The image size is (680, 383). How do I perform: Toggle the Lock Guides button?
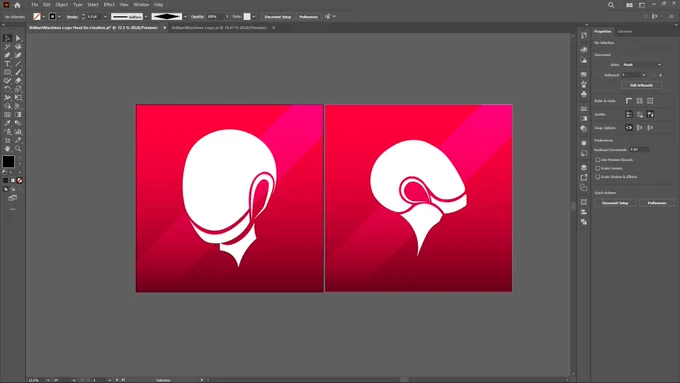pyautogui.click(x=640, y=114)
